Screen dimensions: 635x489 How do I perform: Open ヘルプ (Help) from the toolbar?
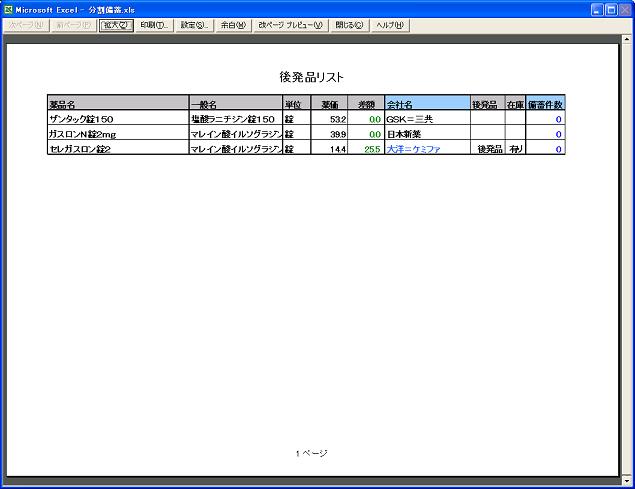(389, 25)
